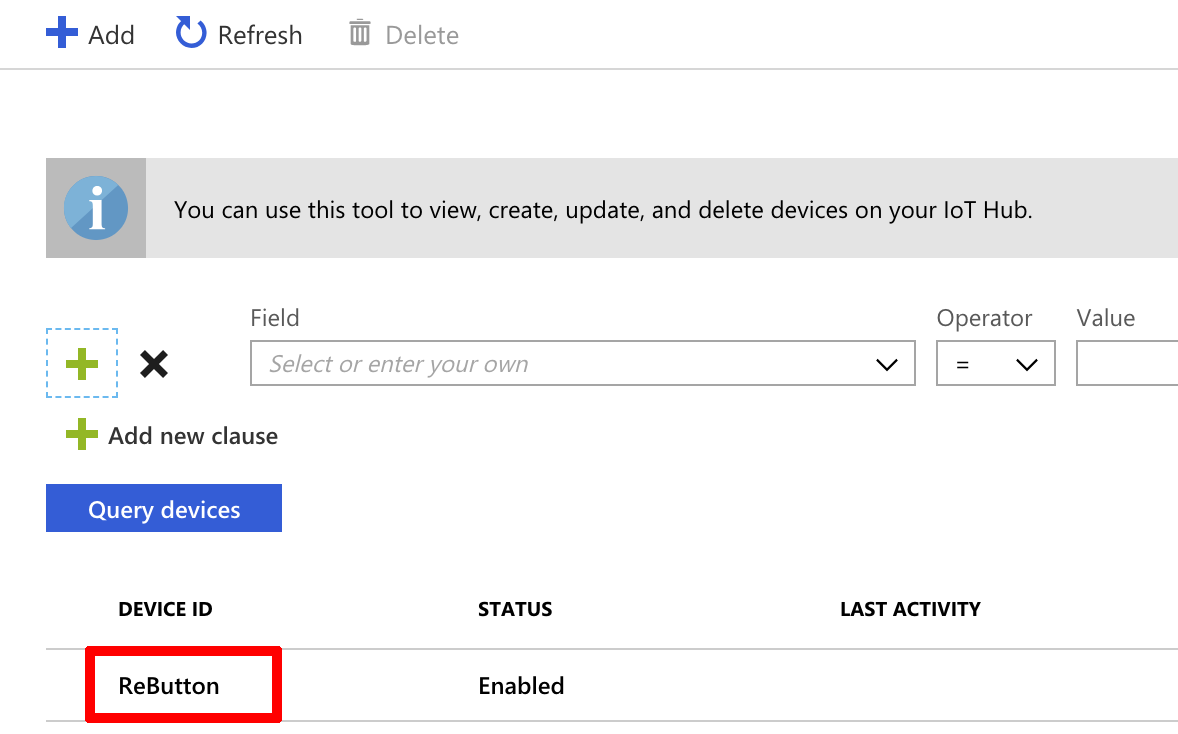Click the Enabled status cell
The width and height of the screenshot is (1178, 734).
pos(521,686)
